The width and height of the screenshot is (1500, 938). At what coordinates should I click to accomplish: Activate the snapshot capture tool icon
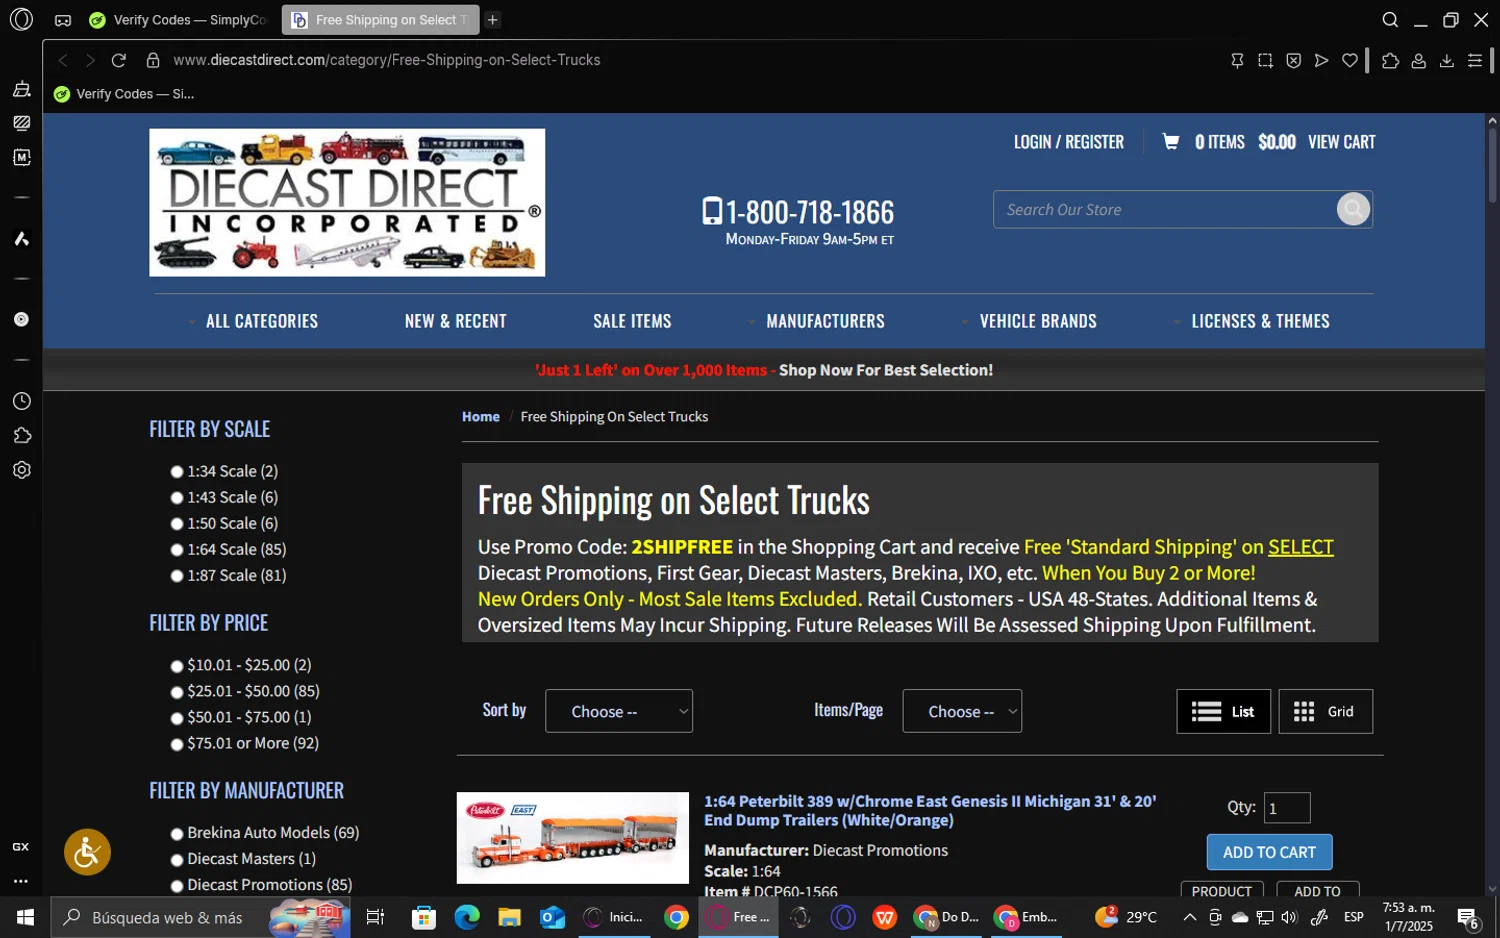pos(1265,60)
